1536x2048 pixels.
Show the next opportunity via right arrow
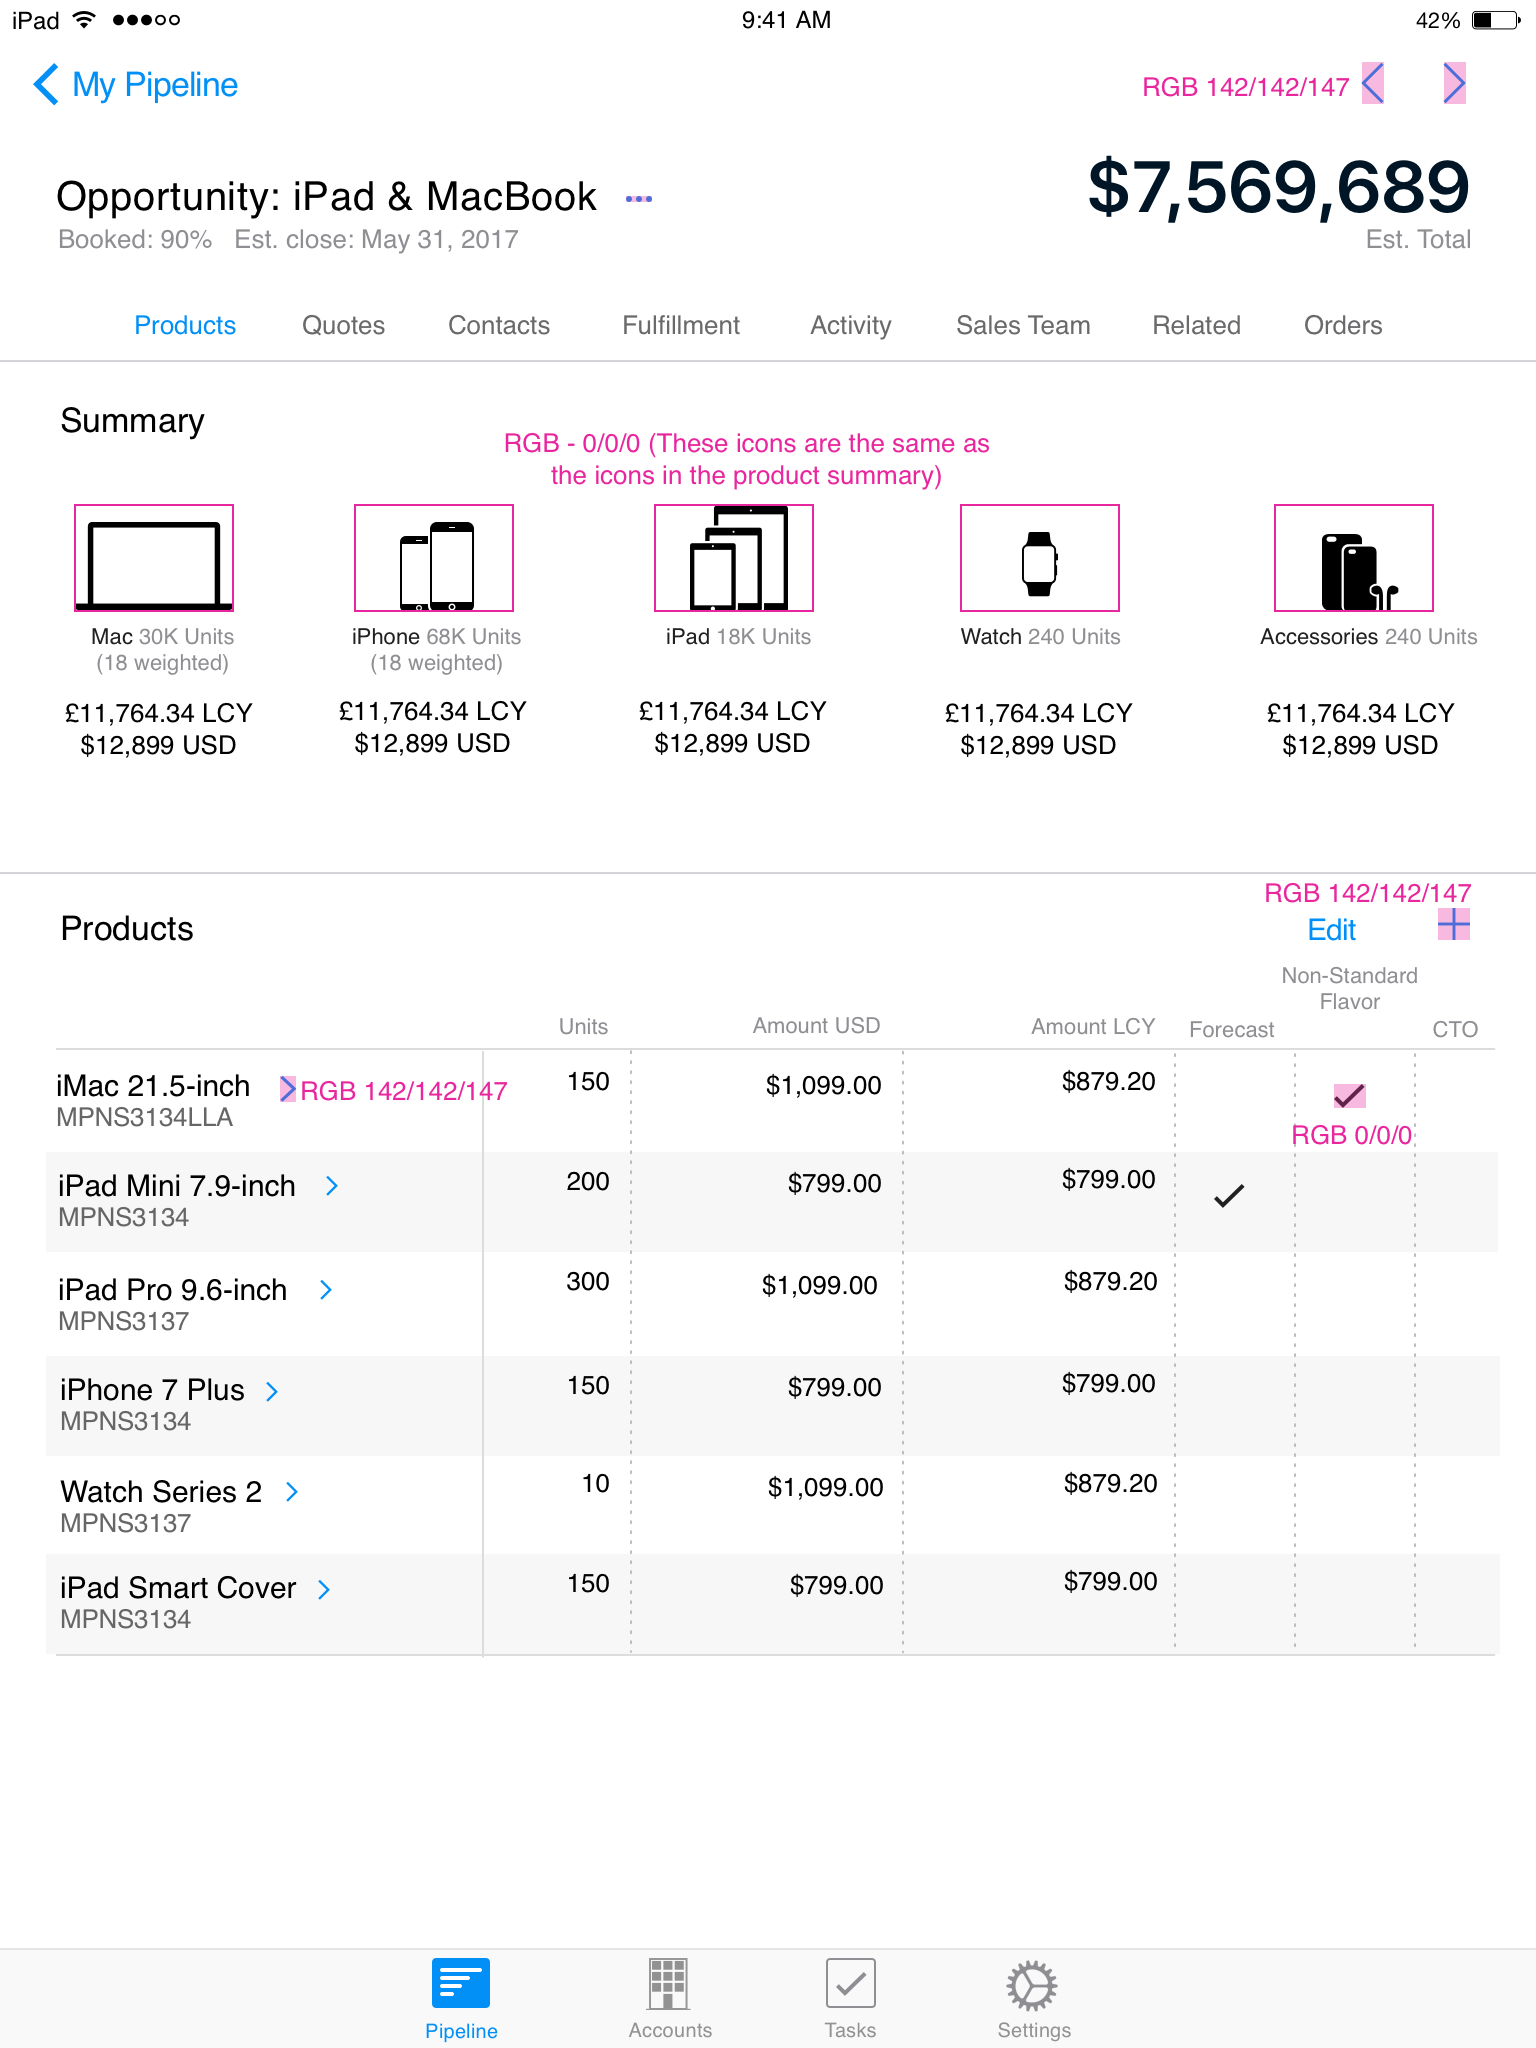tap(1454, 83)
